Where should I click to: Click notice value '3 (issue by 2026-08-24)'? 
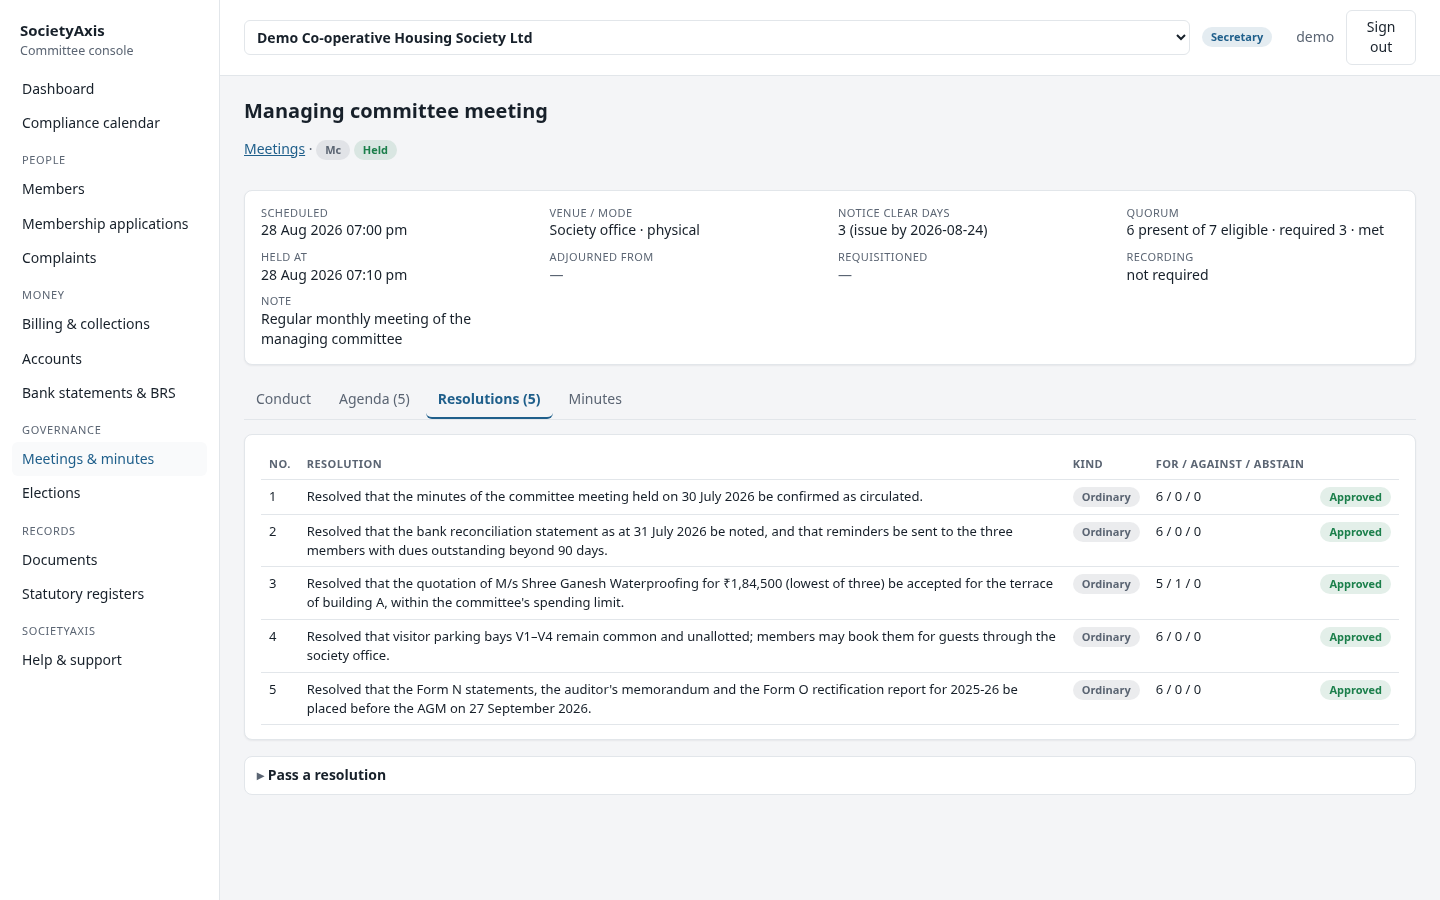pos(913,230)
